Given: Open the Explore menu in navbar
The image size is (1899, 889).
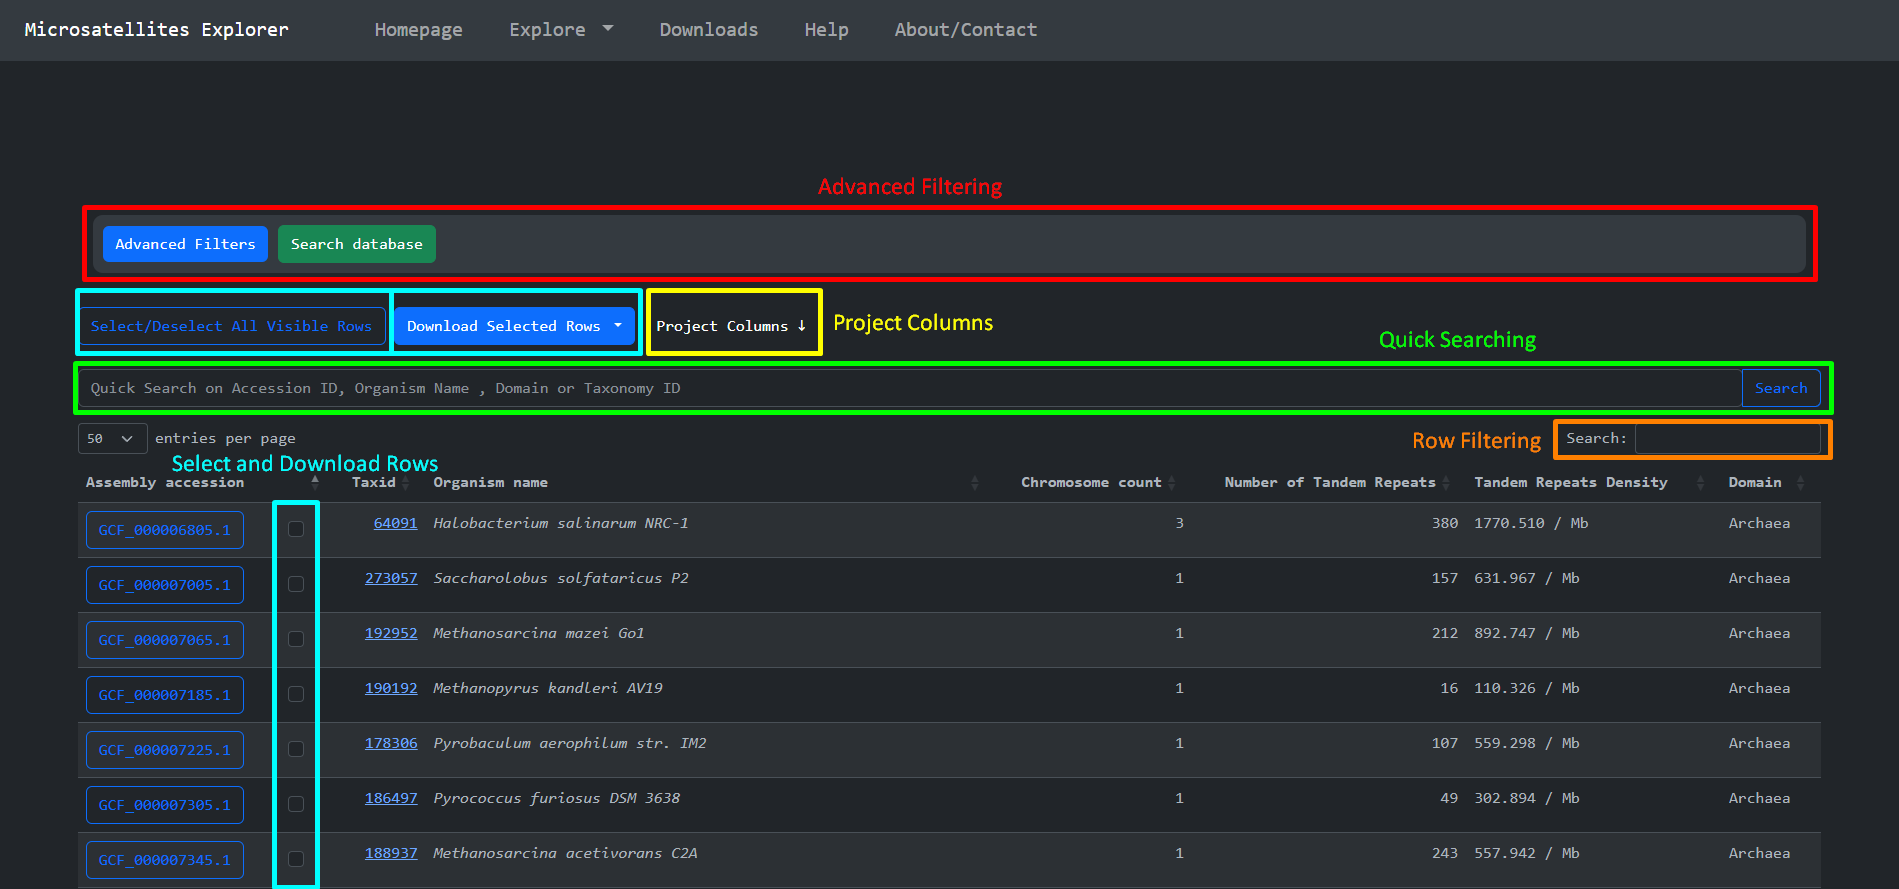Looking at the screenshot, I should pos(560,30).
